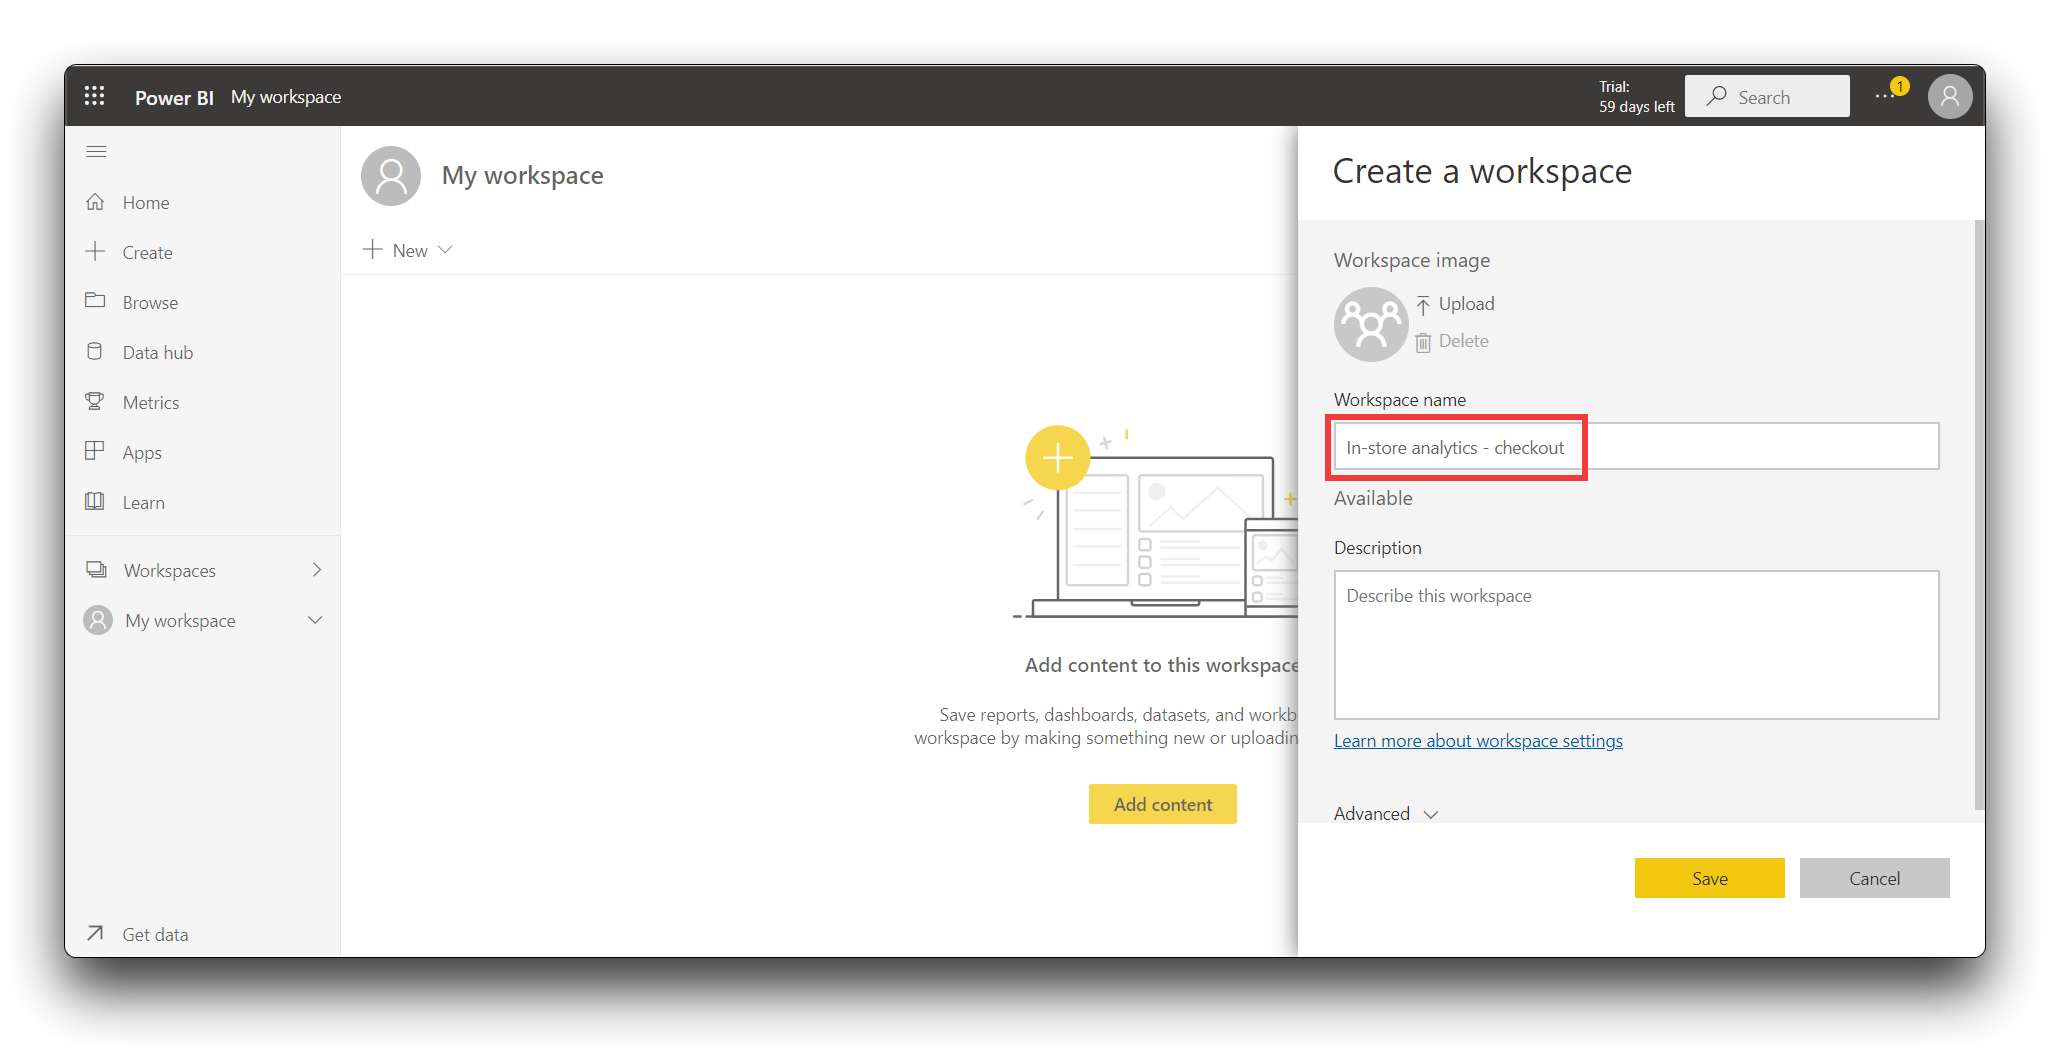Open the app launcher waffle icon
2050x1054 pixels.
[95, 96]
